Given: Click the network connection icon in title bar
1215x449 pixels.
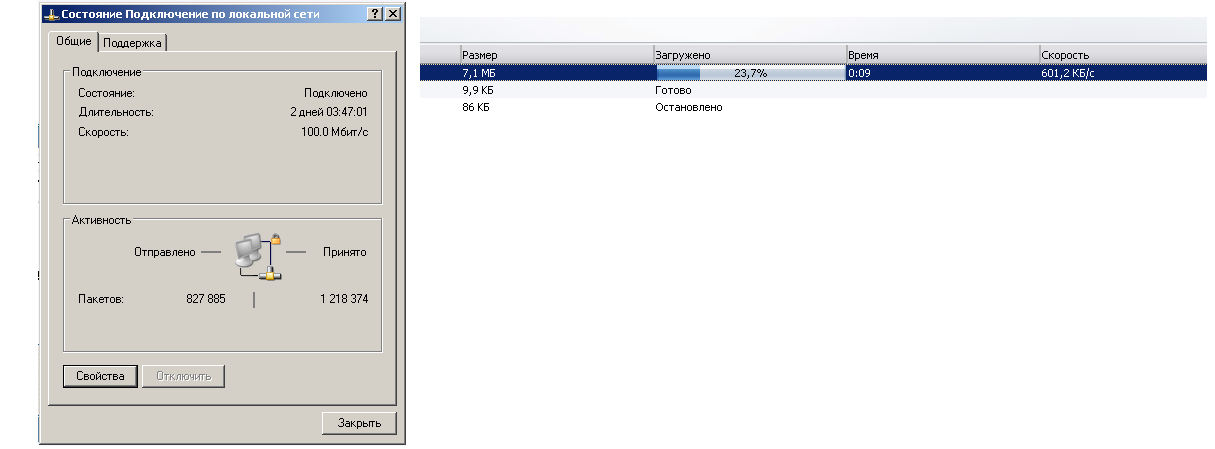Looking at the screenshot, I should click(x=52, y=14).
